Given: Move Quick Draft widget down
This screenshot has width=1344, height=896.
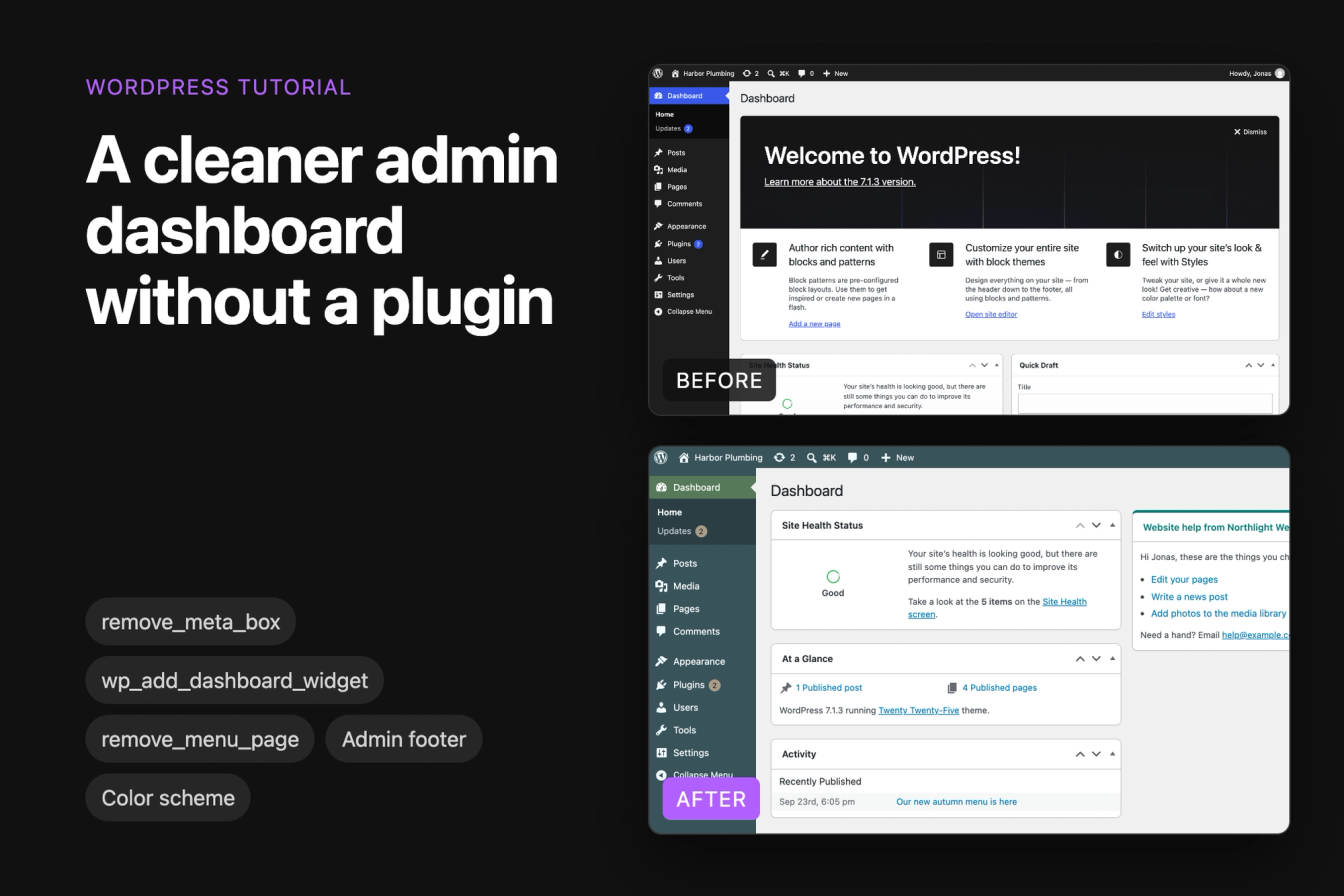Looking at the screenshot, I should (1262, 365).
